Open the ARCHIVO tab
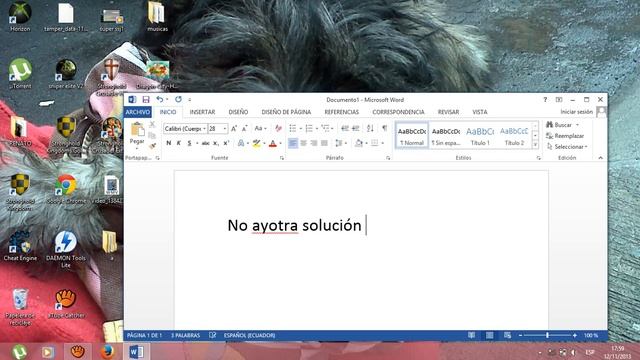The width and height of the screenshot is (640, 360). pyautogui.click(x=138, y=112)
